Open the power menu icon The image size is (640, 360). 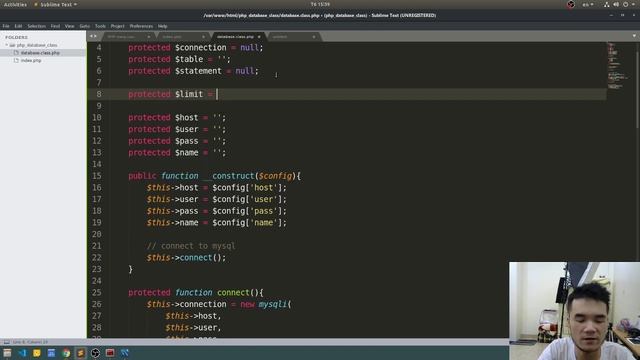pyautogui.click(x=625, y=4)
